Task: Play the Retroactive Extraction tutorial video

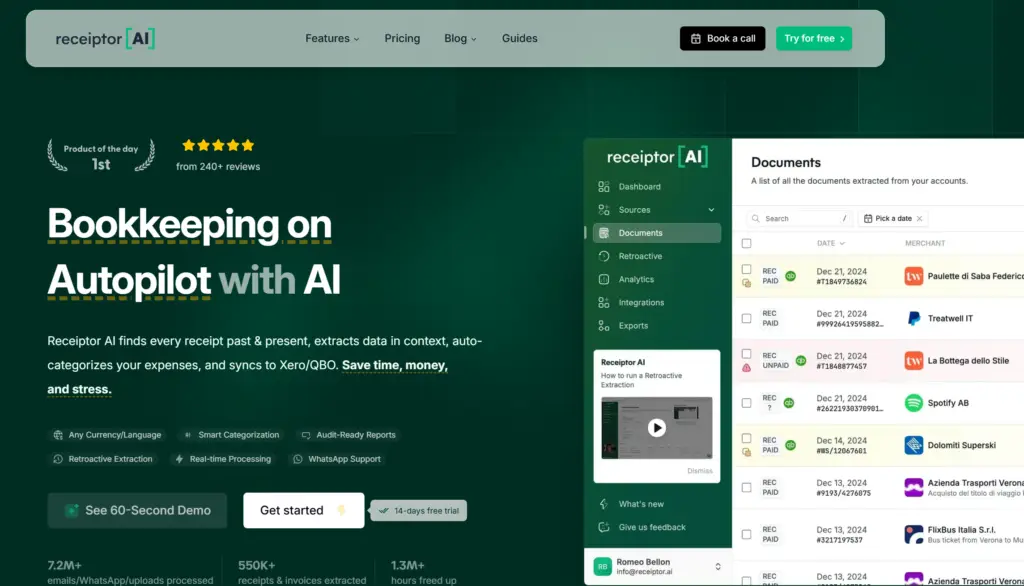Action: (656, 428)
